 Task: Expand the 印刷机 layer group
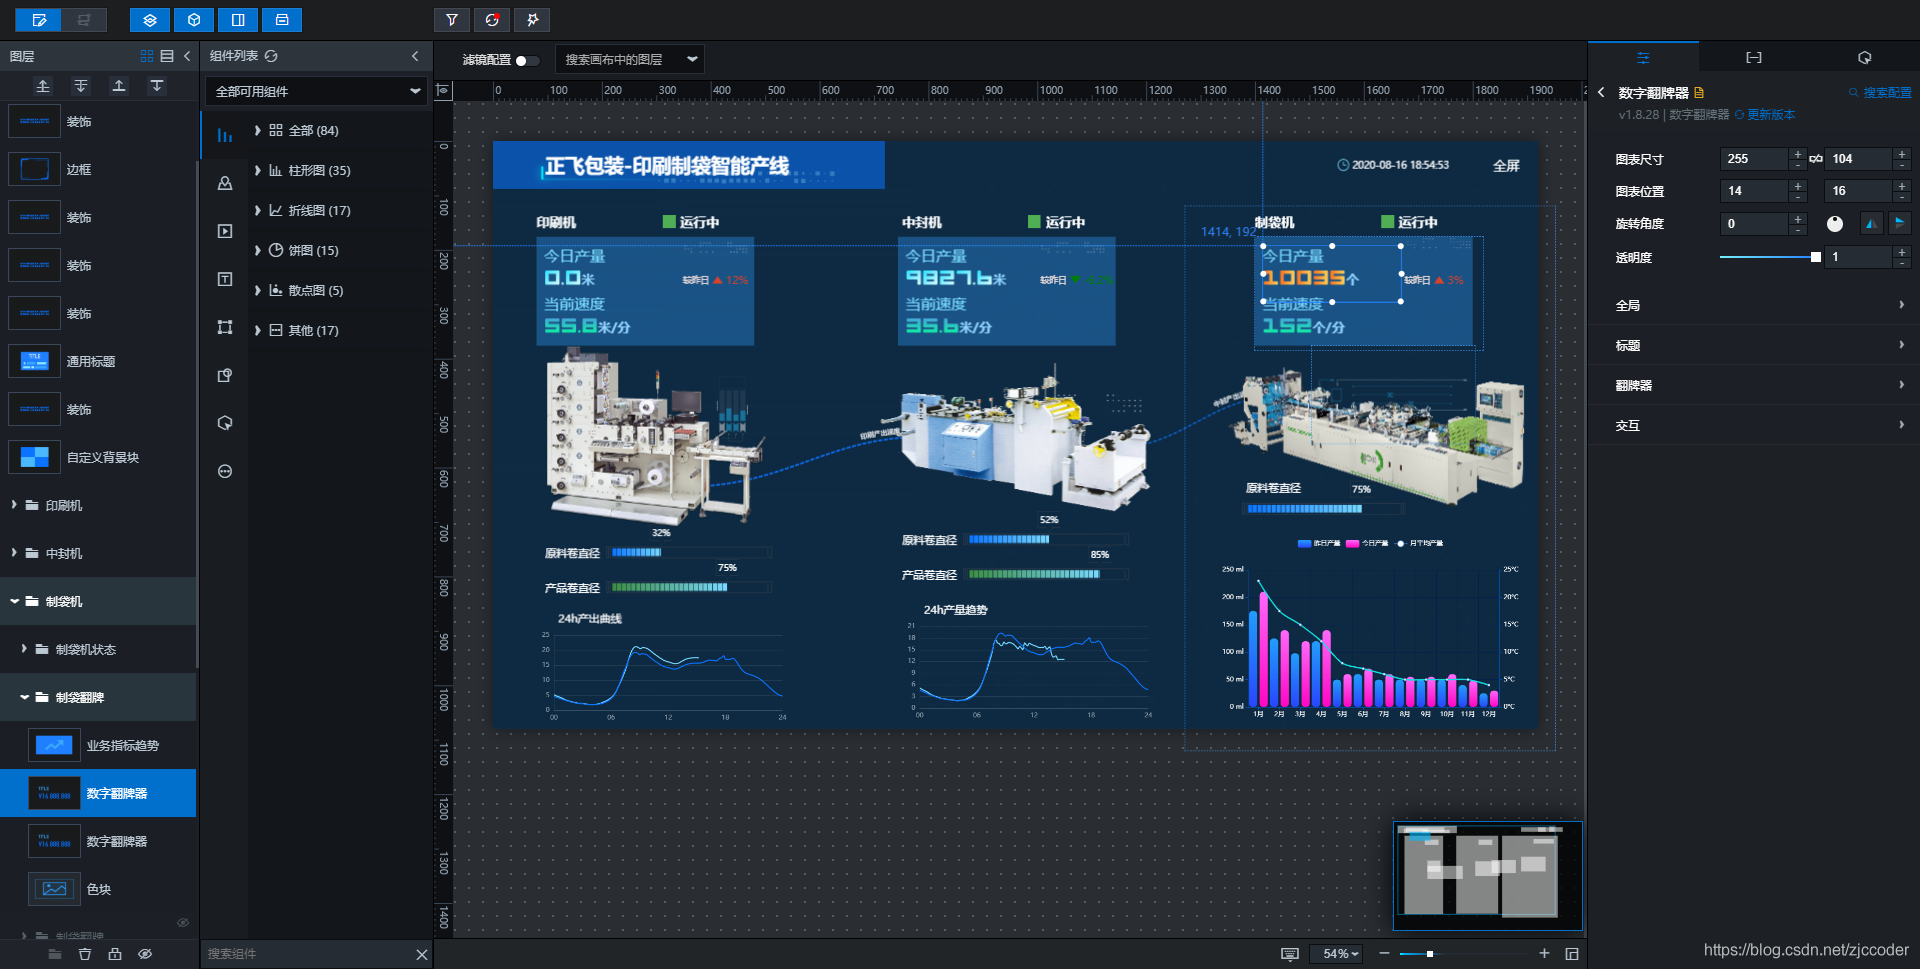point(14,505)
